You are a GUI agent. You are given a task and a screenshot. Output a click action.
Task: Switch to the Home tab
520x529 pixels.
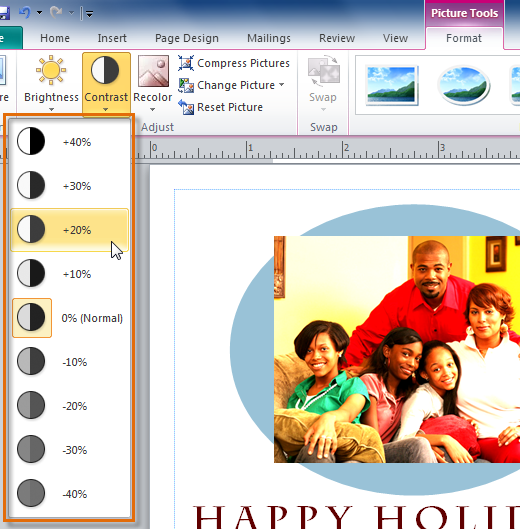click(55, 38)
